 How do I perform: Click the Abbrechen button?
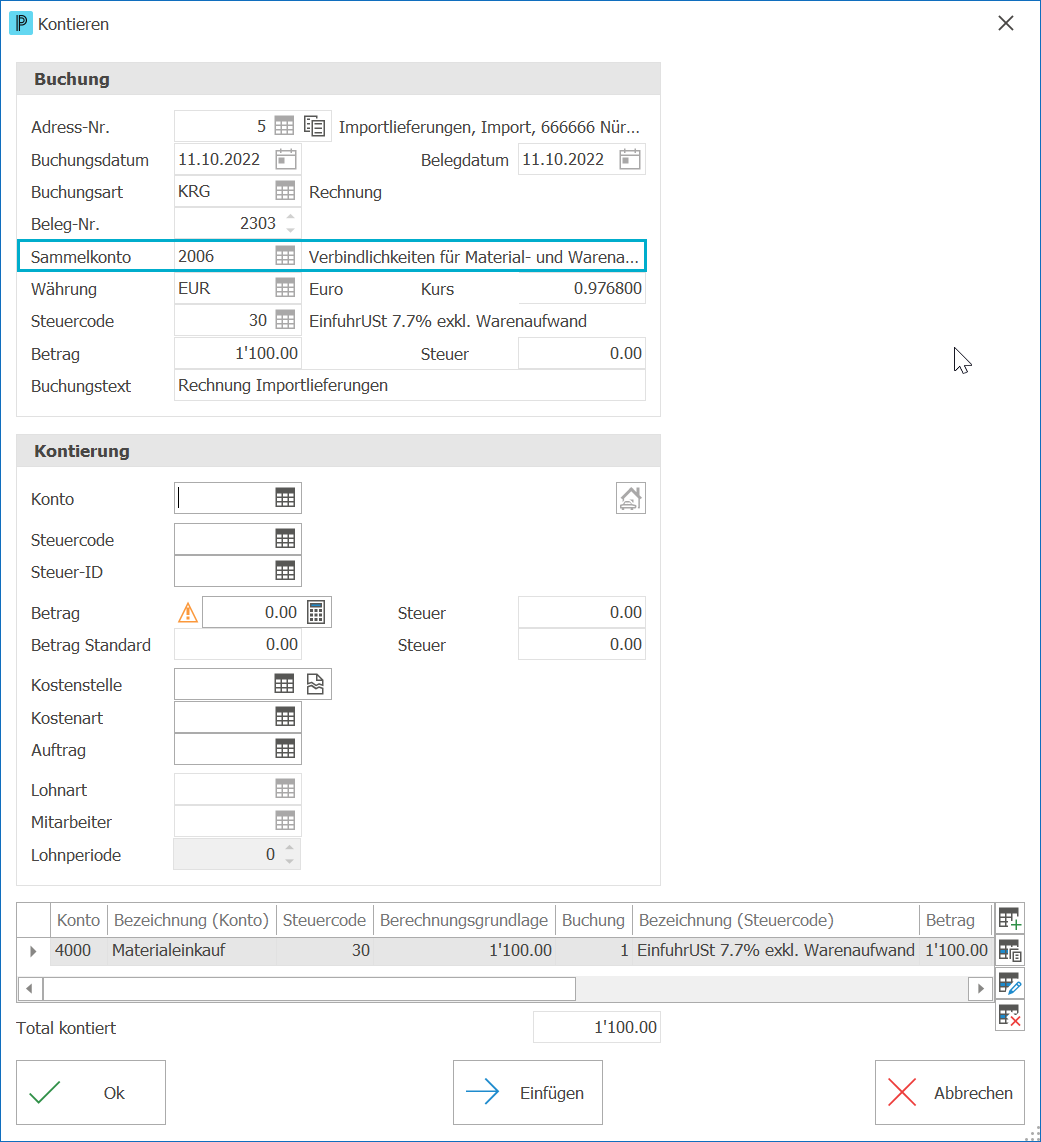click(x=949, y=1092)
